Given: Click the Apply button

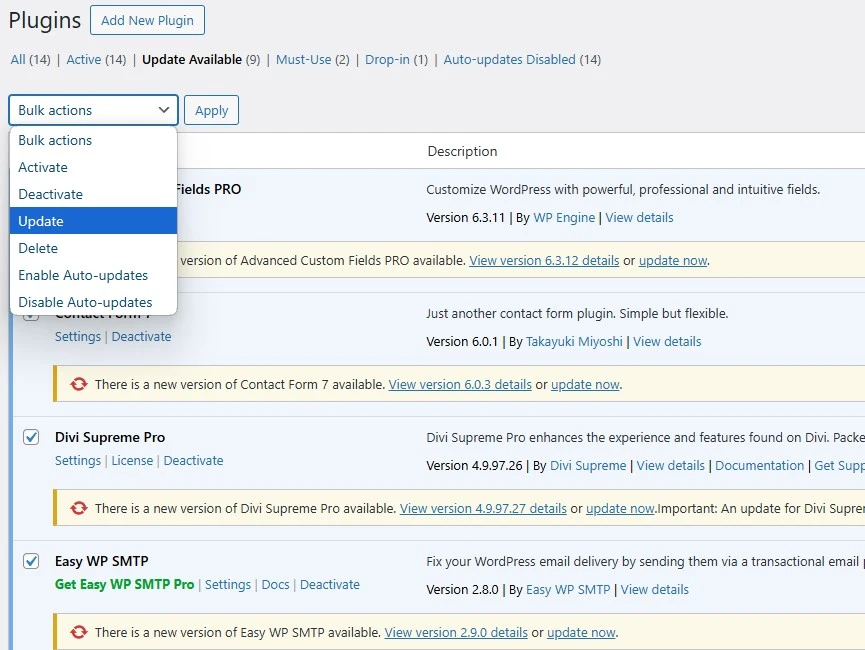Looking at the screenshot, I should coord(211,110).
